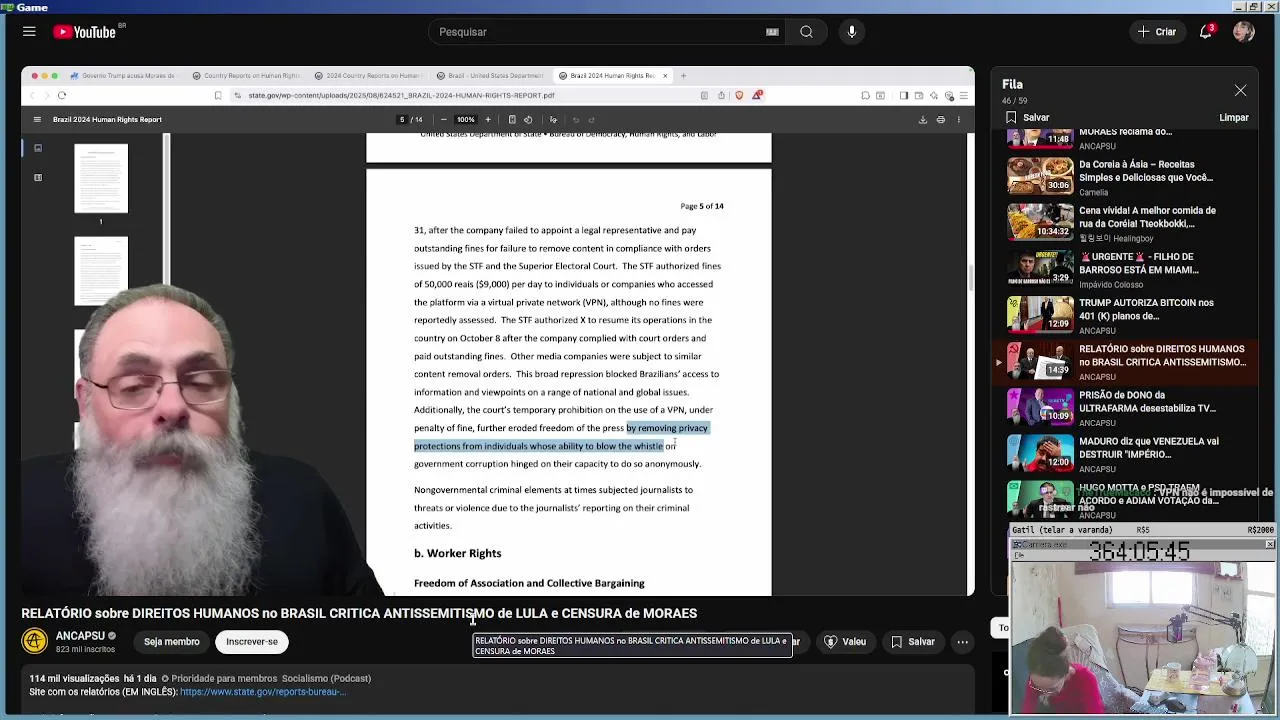The width and height of the screenshot is (1280, 720).
Task: Open the Criar create menu
Action: (1157, 32)
